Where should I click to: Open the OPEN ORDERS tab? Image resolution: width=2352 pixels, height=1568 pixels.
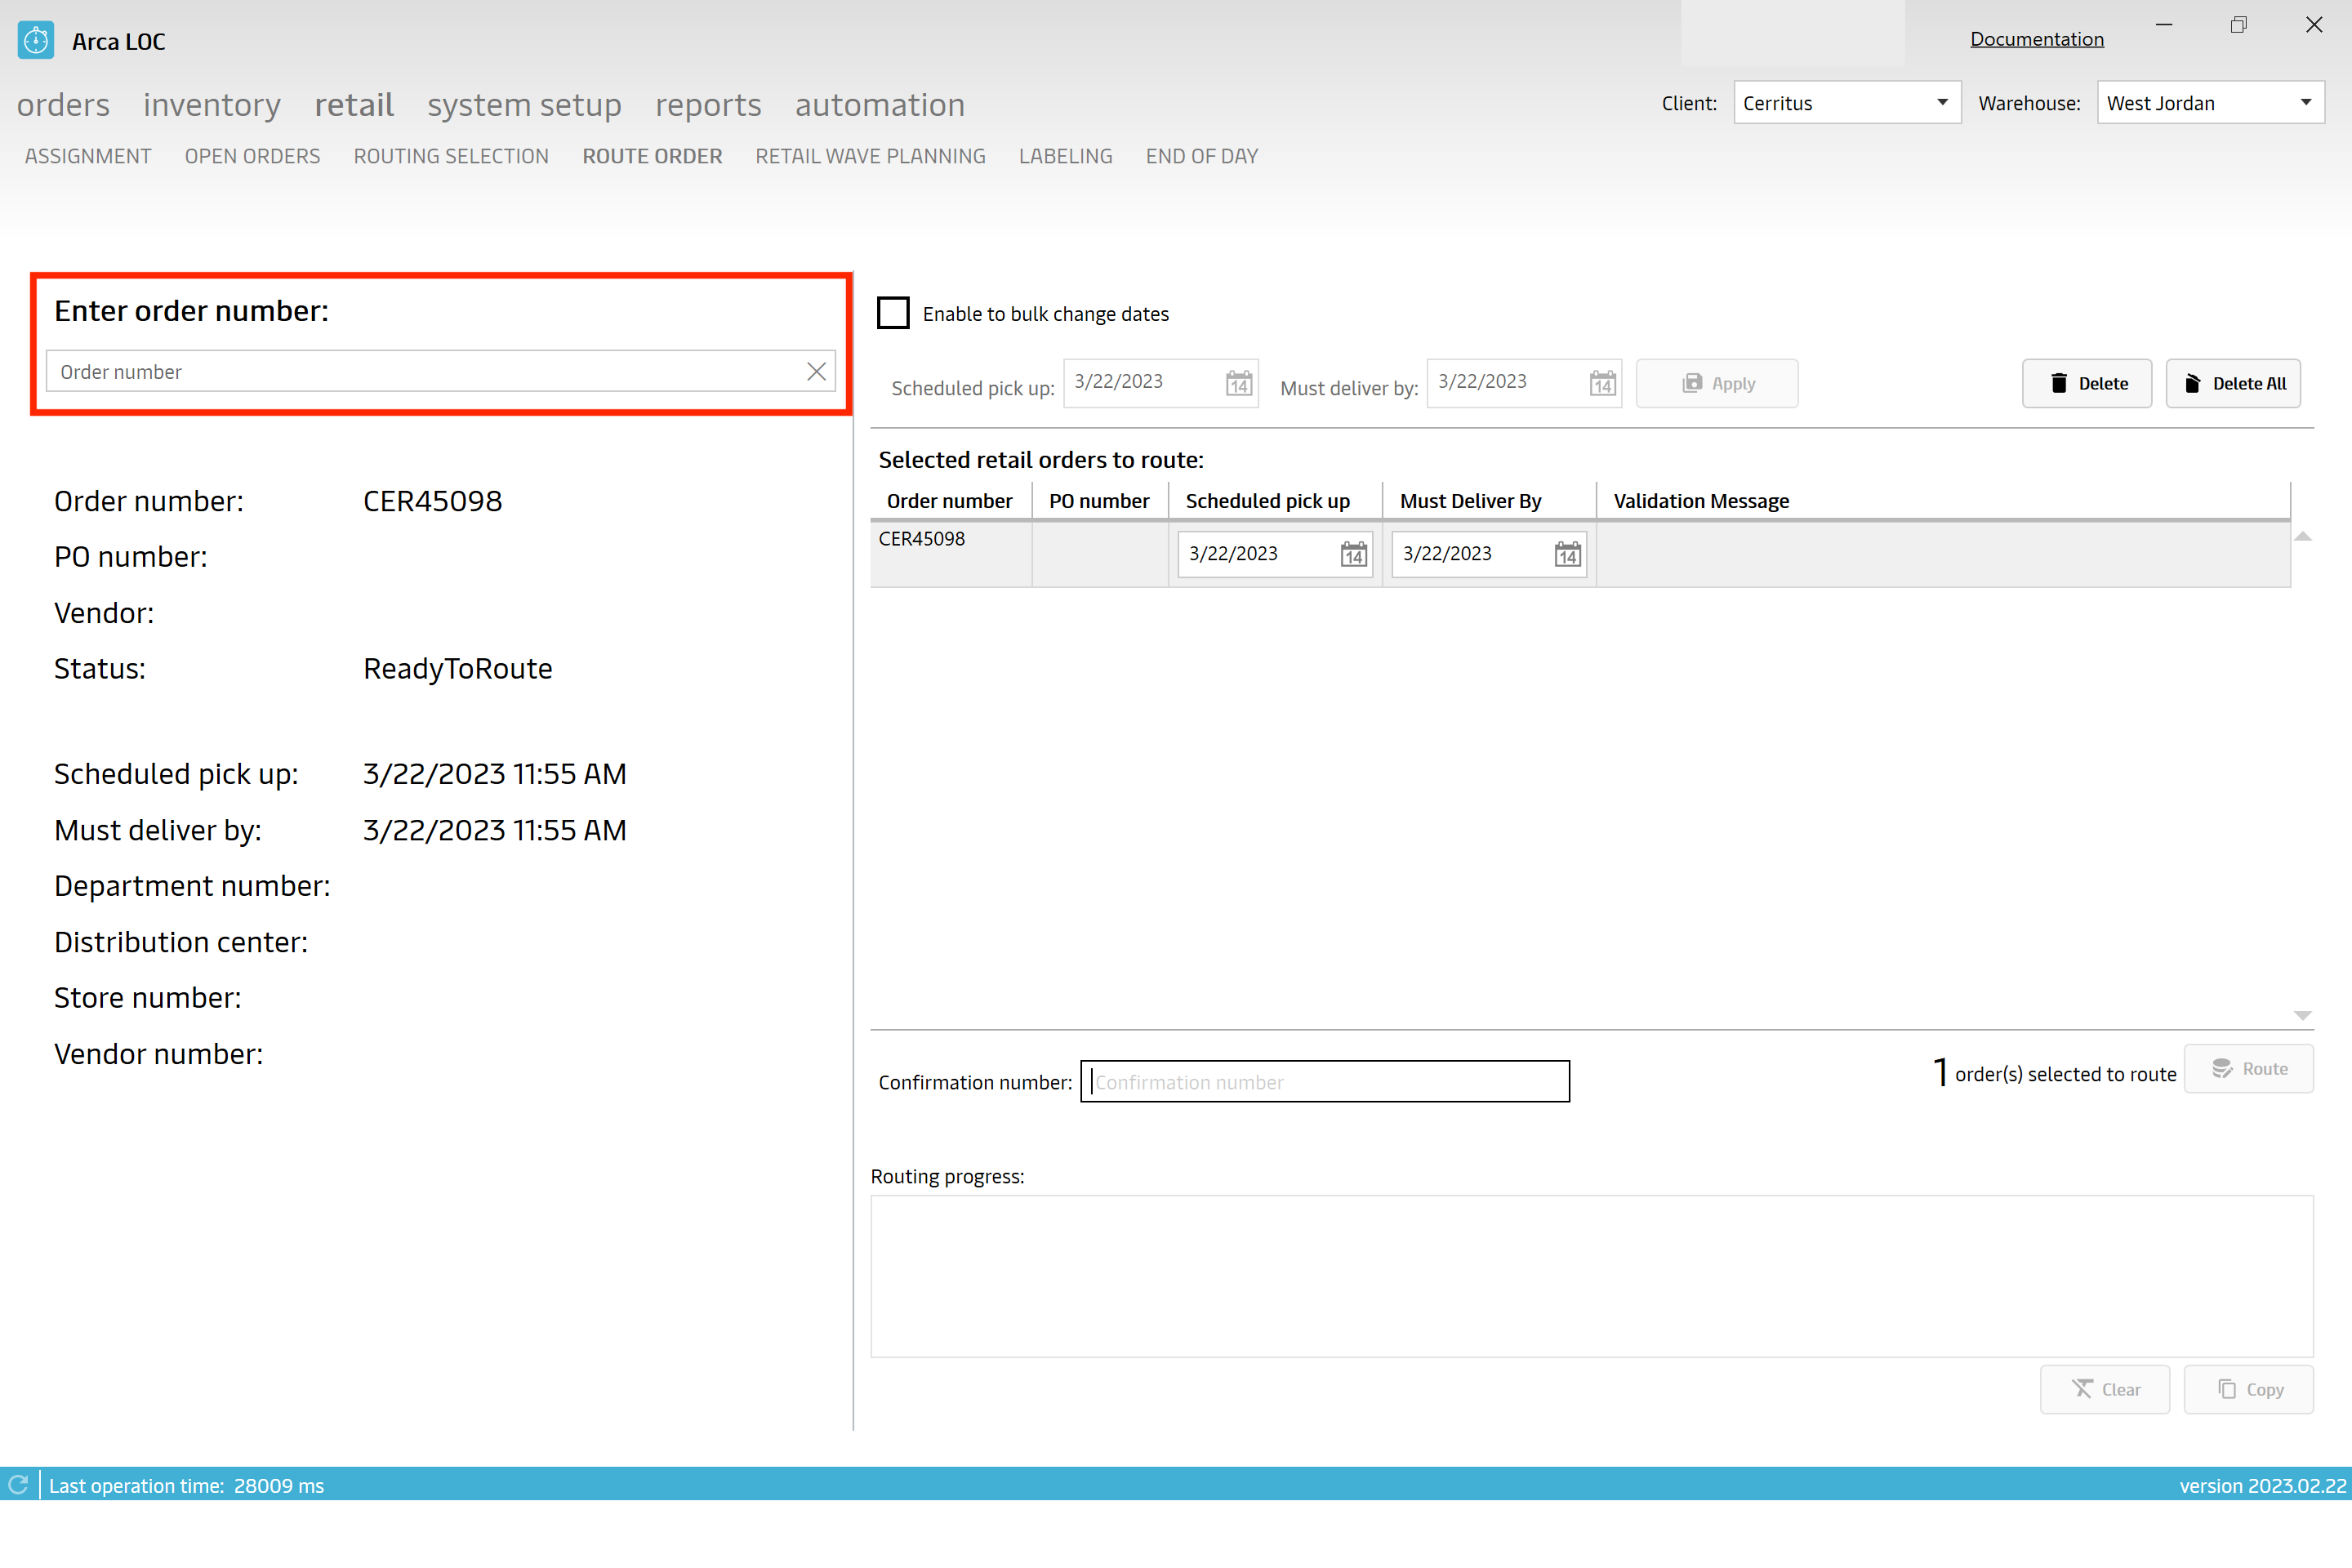pos(254,156)
